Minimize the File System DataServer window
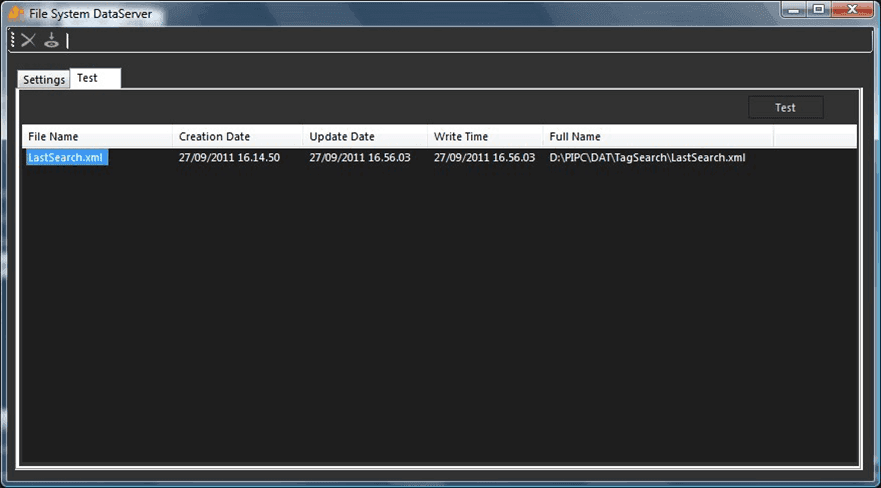This screenshot has width=881, height=488. (x=794, y=10)
